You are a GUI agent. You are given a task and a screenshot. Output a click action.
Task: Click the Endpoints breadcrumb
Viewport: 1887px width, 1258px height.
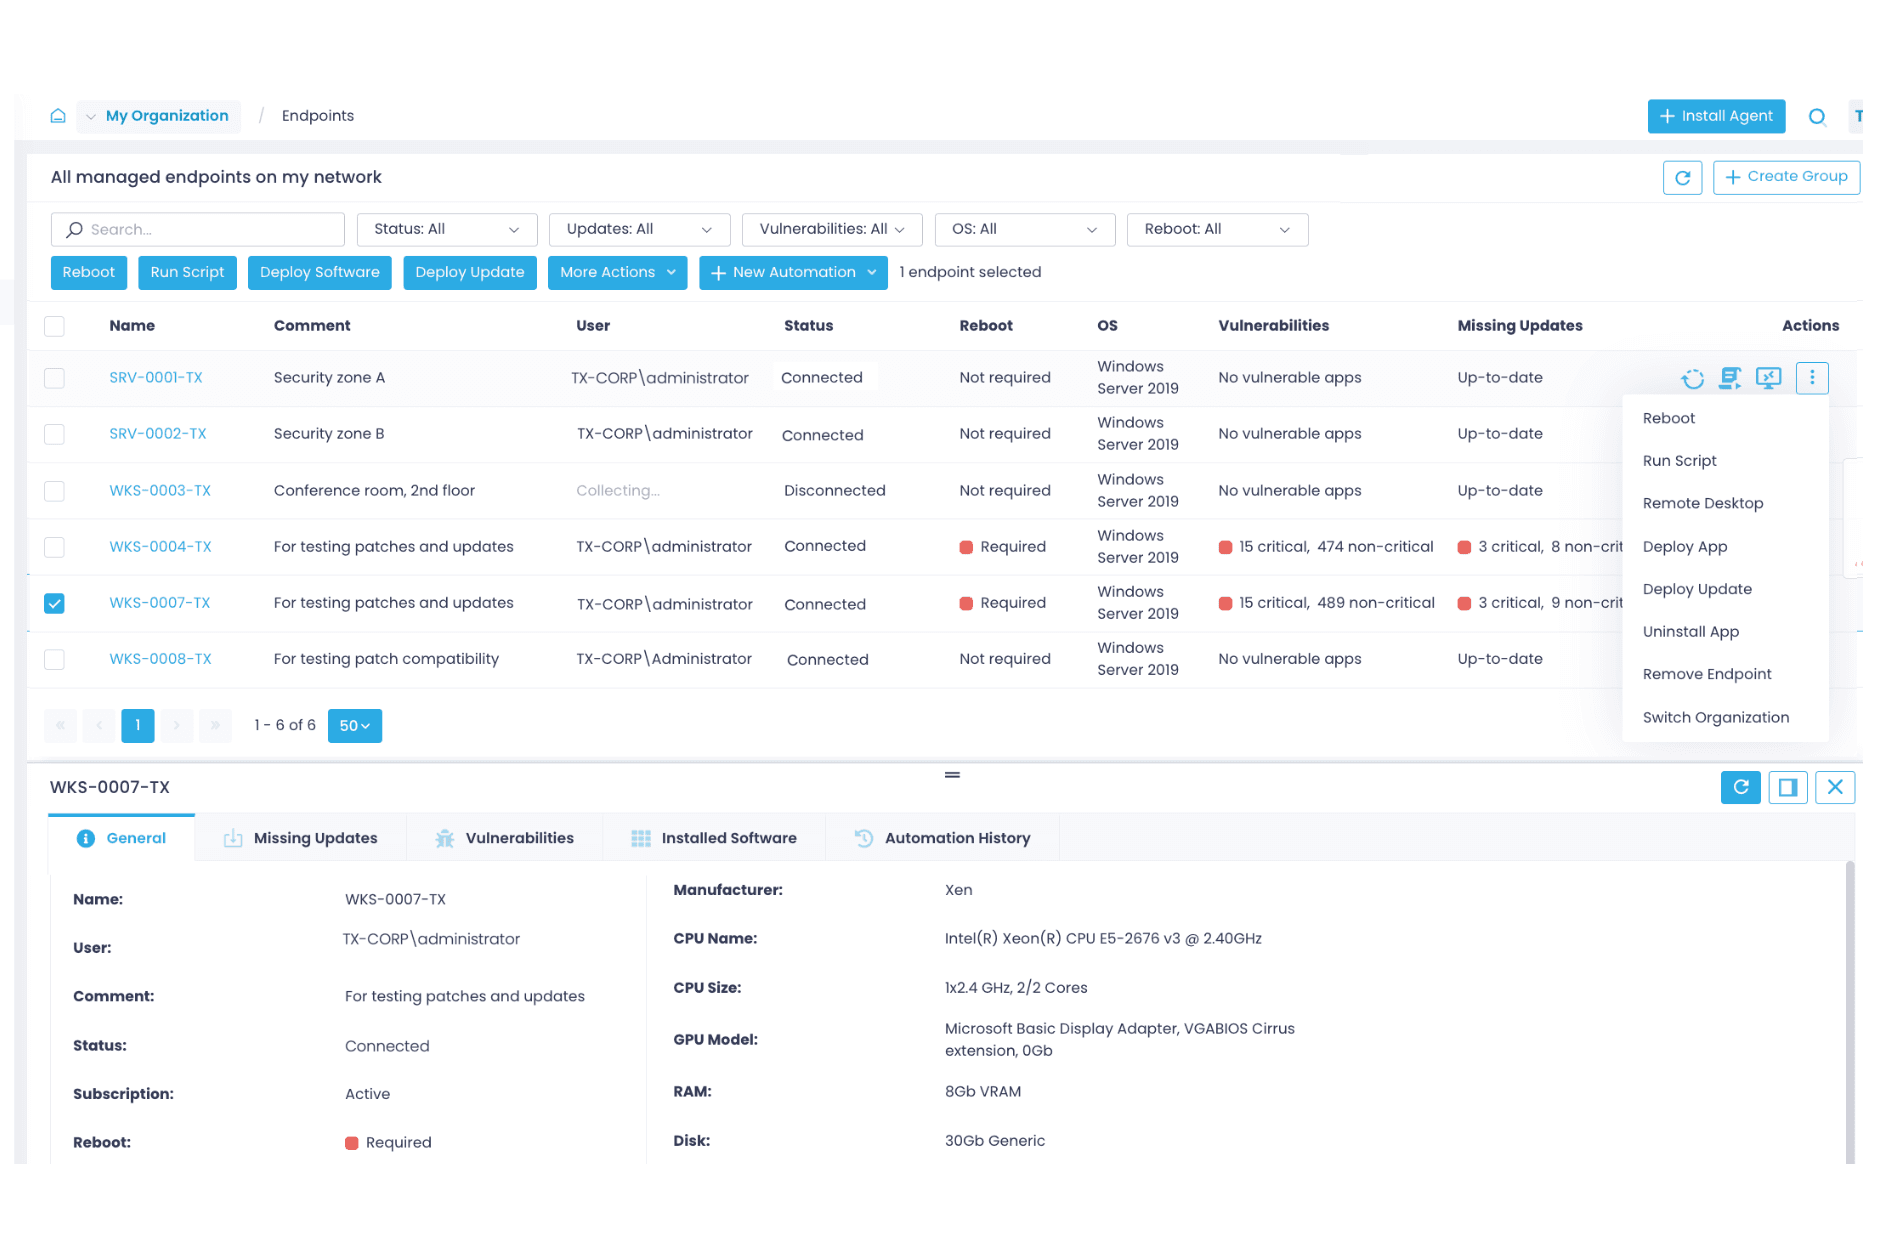coord(318,116)
